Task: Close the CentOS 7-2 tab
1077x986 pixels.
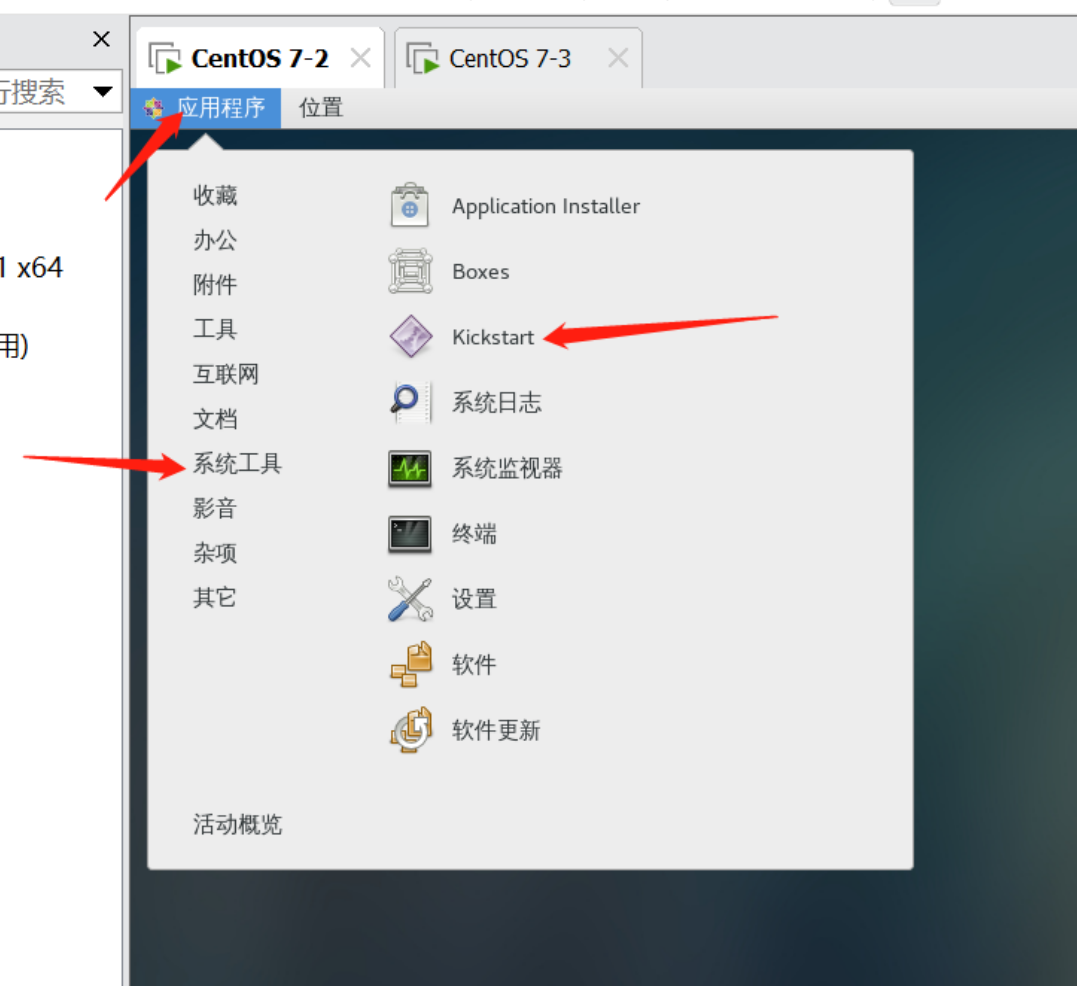Action: click(x=361, y=58)
